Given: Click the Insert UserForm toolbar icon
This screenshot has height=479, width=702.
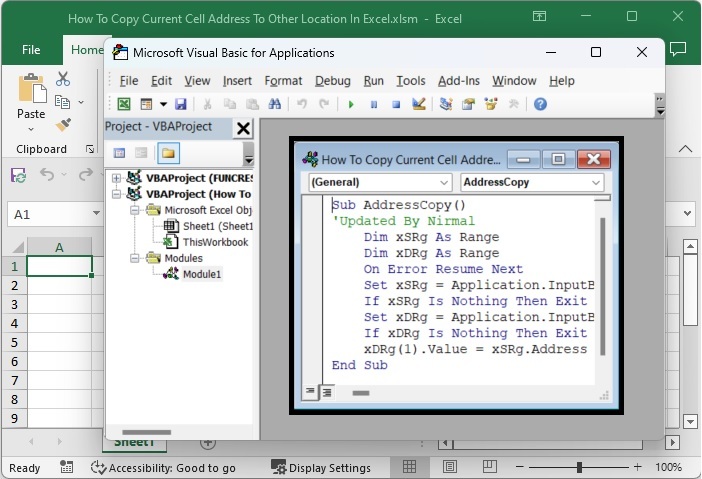Looking at the screenshot, I should click(146, 104).
